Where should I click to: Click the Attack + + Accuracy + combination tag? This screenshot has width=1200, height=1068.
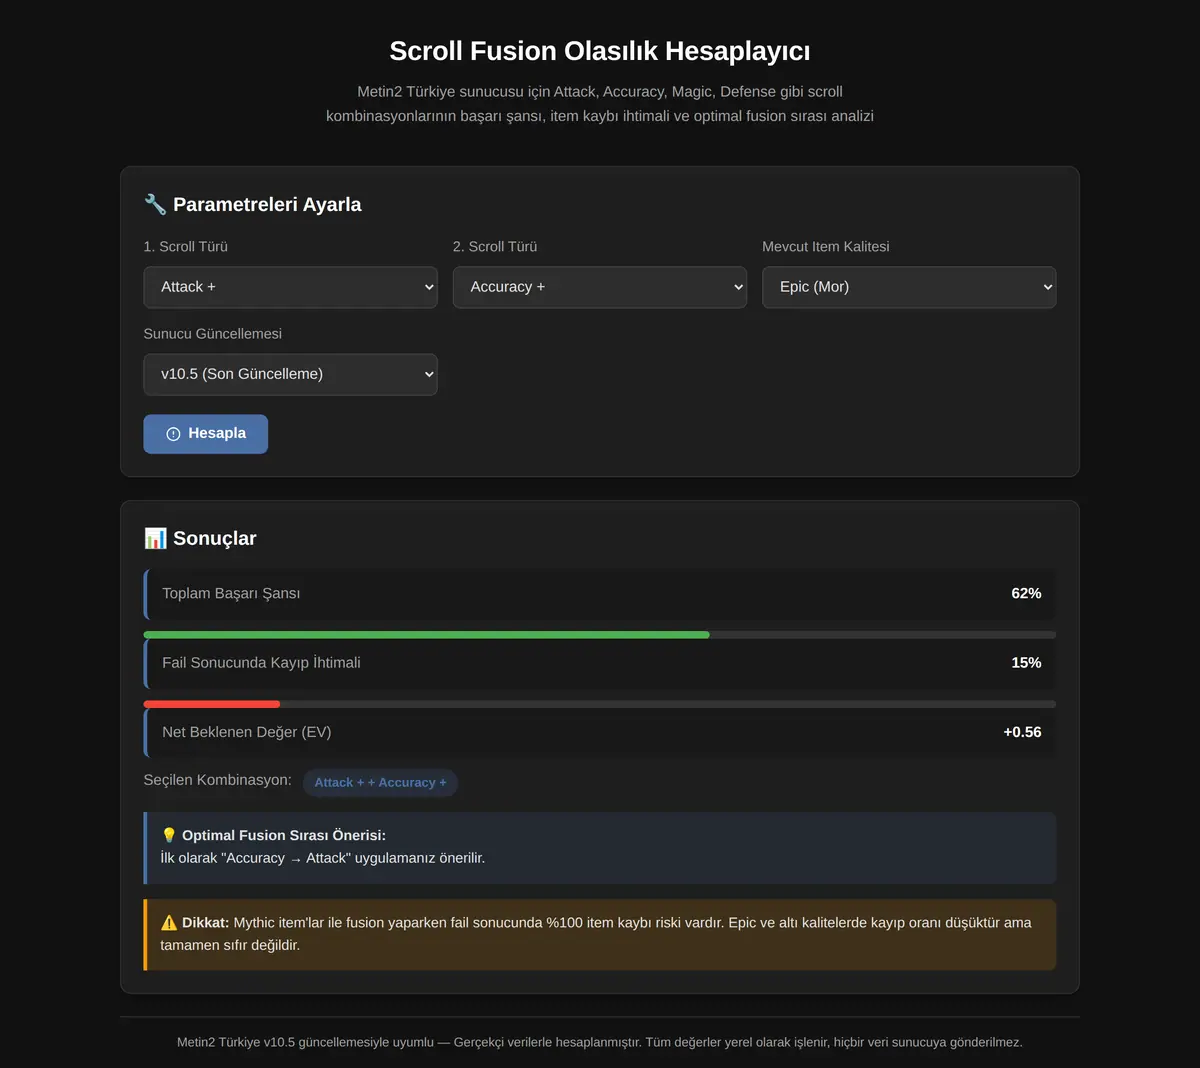point(381,783)
